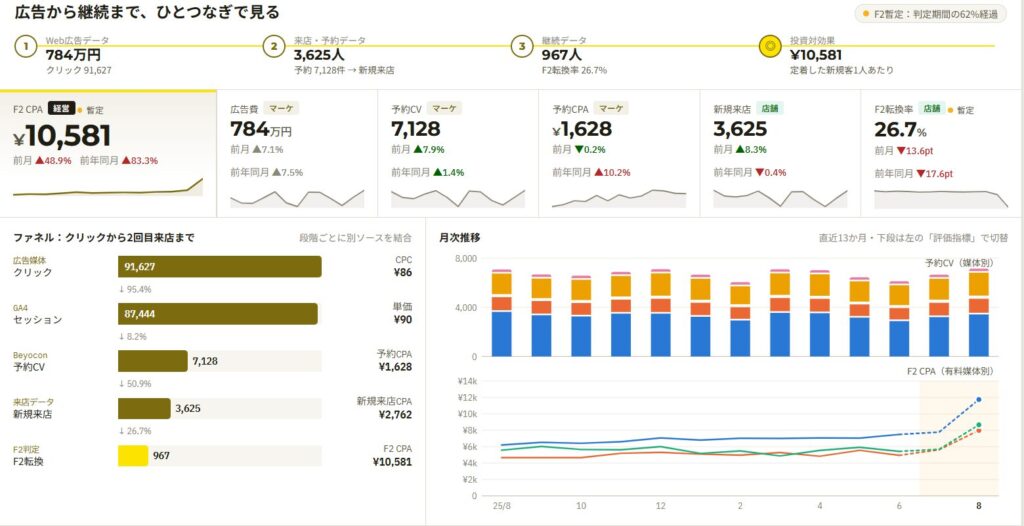Click the GA4 source label in funnel
Viewport: 1024px width, 526px height.
pyautogui.click(x=21, y=307)
